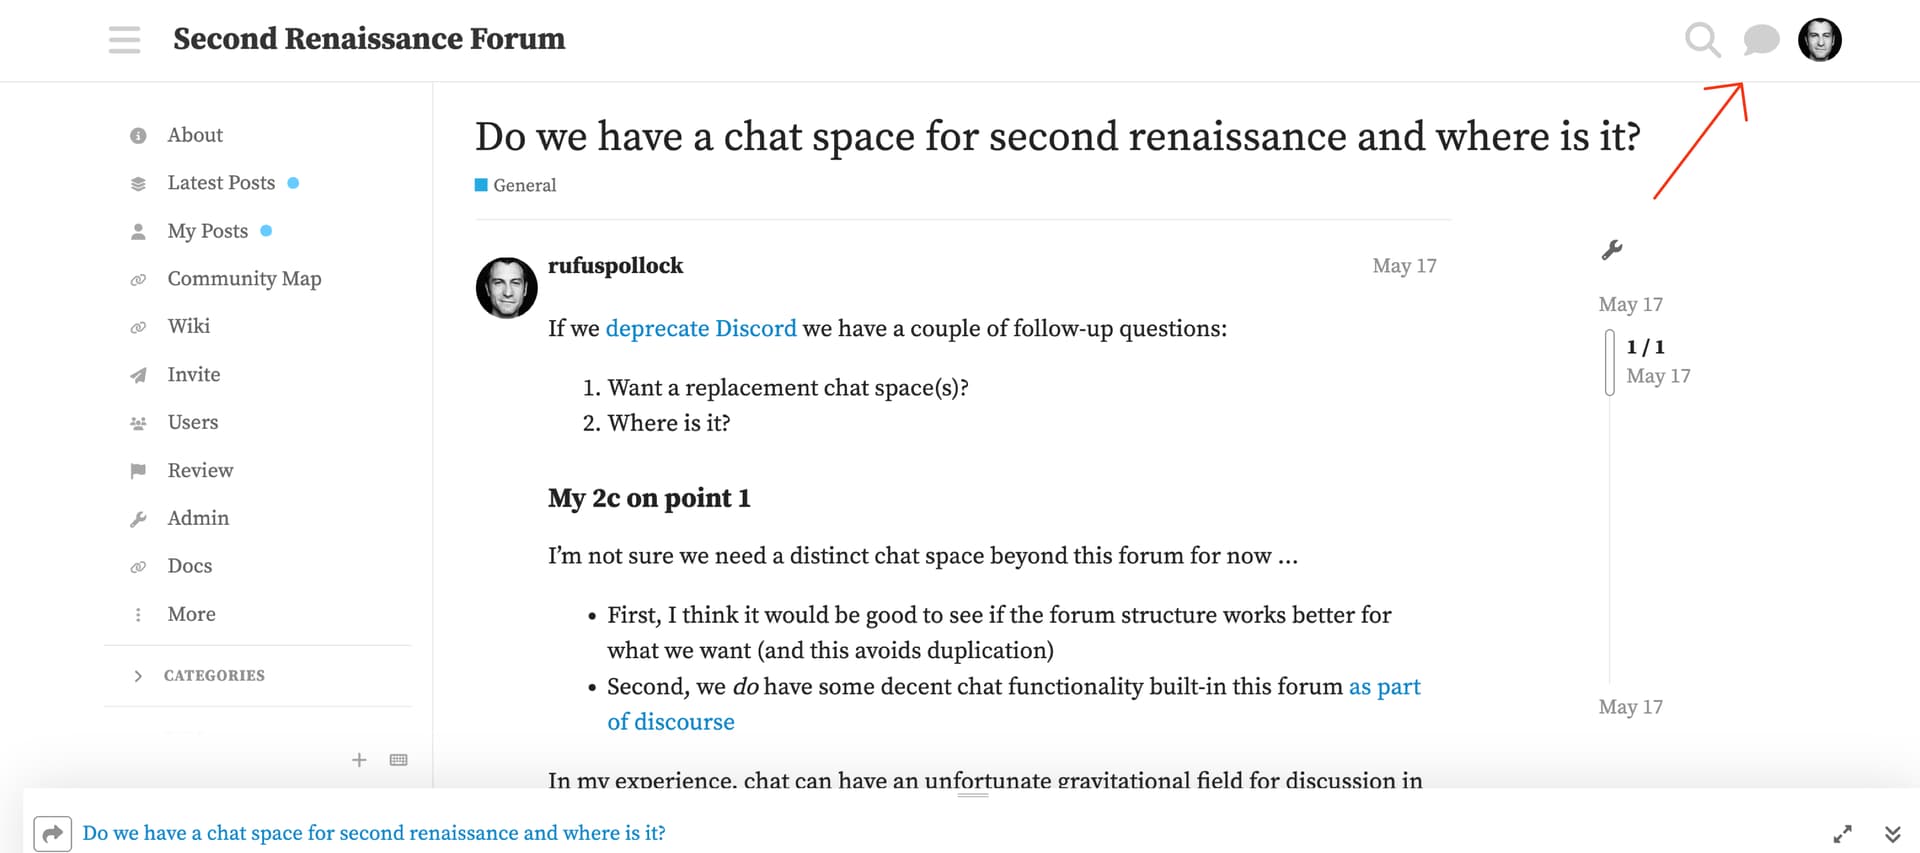Viewport: 1920px width, 853px height.
Task: Click the rufuspollock username
Action: coord(615,266)
